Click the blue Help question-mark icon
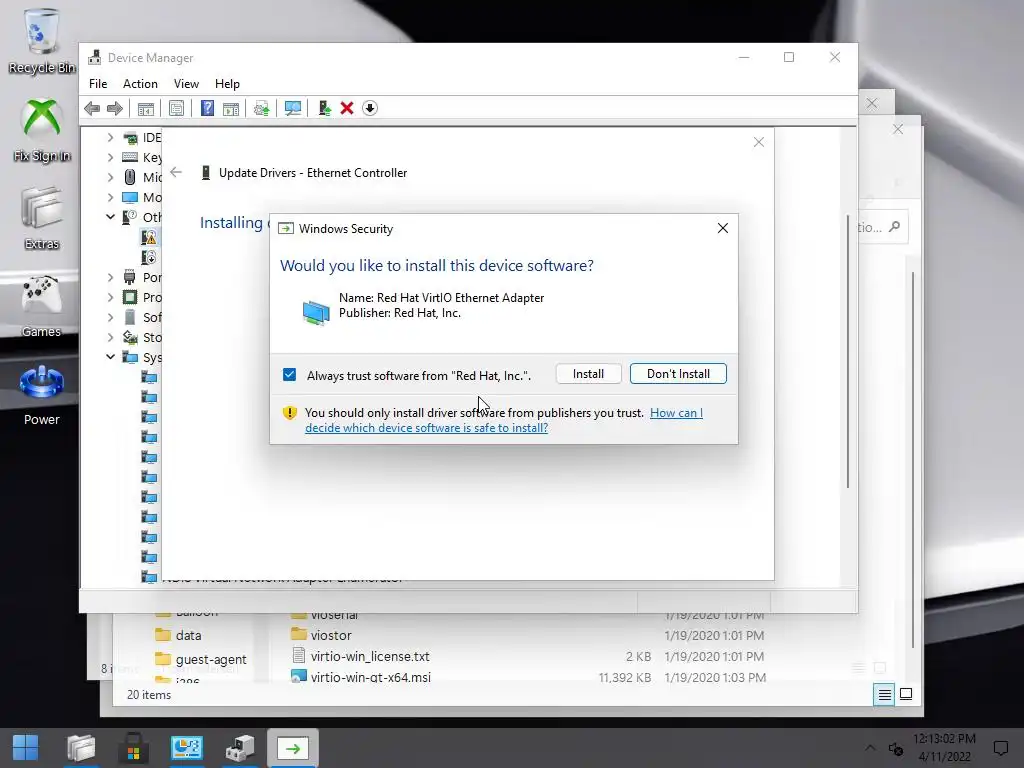1024x768 pixels. (207, 108)
